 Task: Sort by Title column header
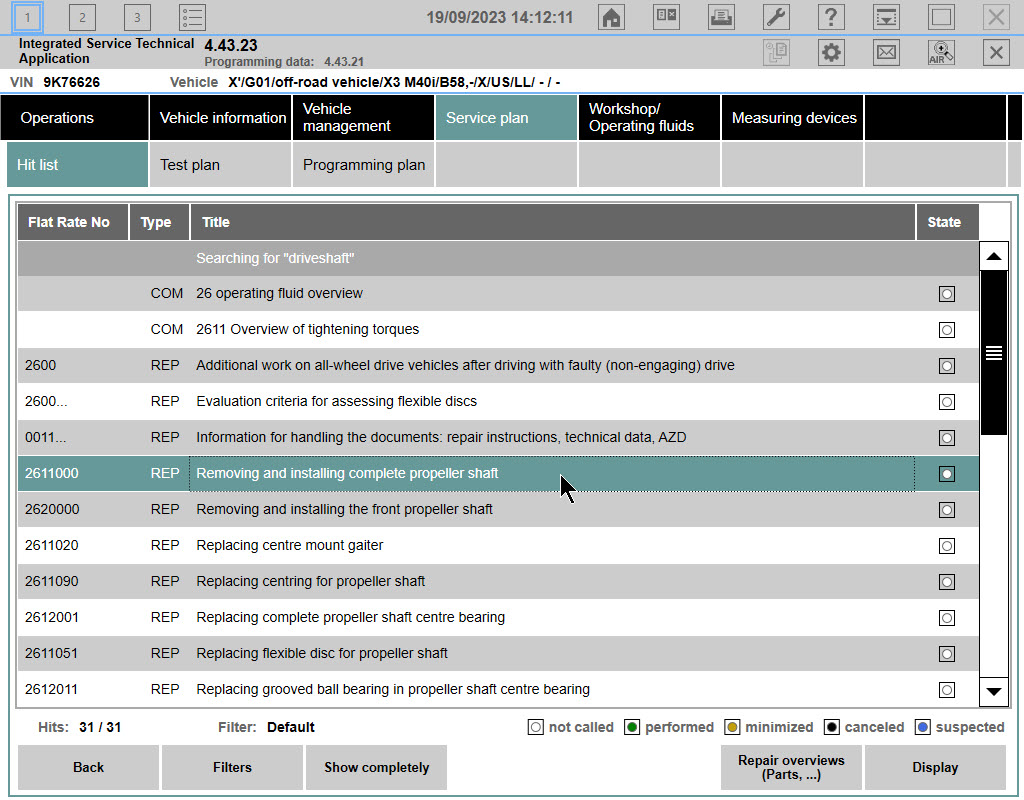tap(552, 222)
